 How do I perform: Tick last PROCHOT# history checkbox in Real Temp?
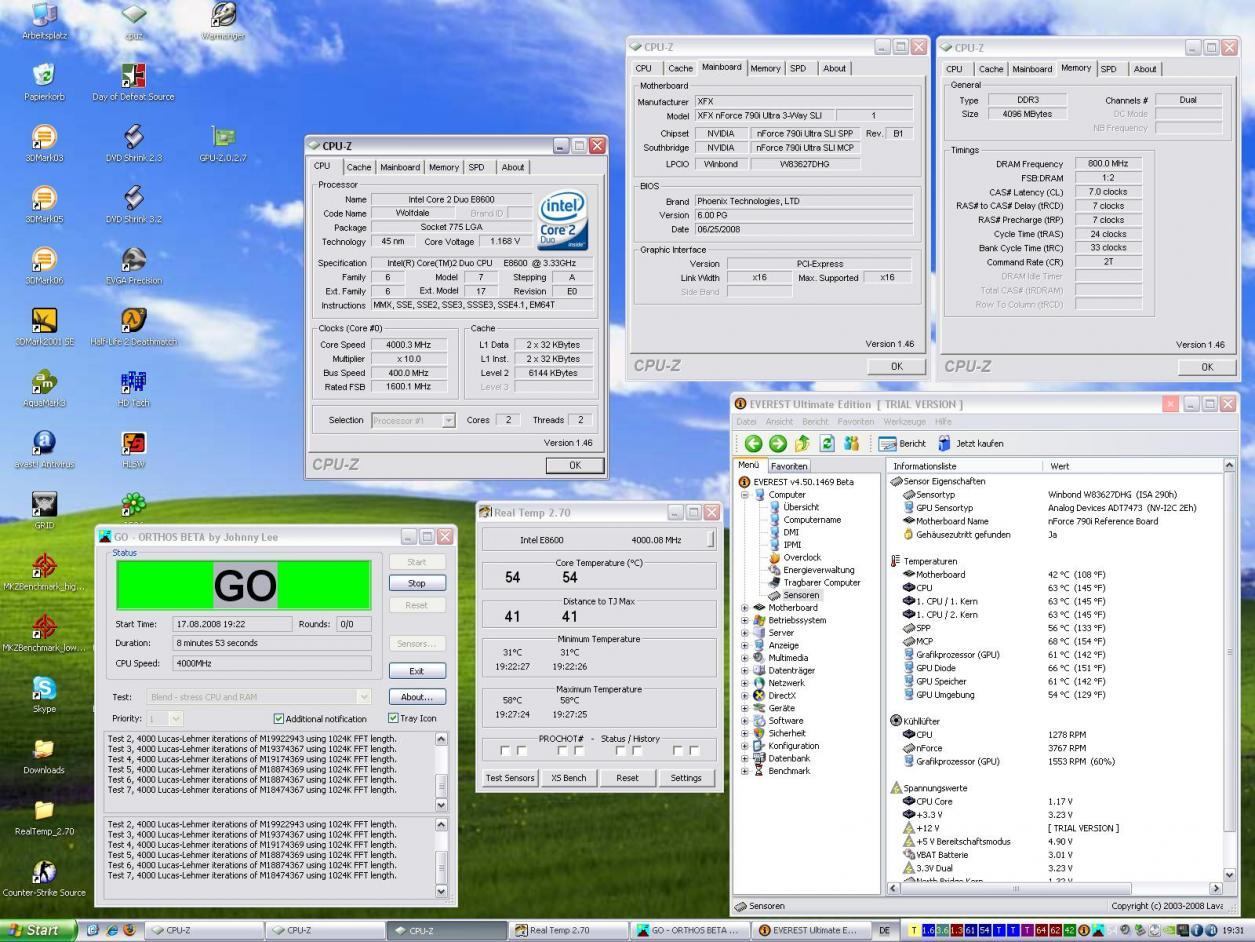(694, 750)
